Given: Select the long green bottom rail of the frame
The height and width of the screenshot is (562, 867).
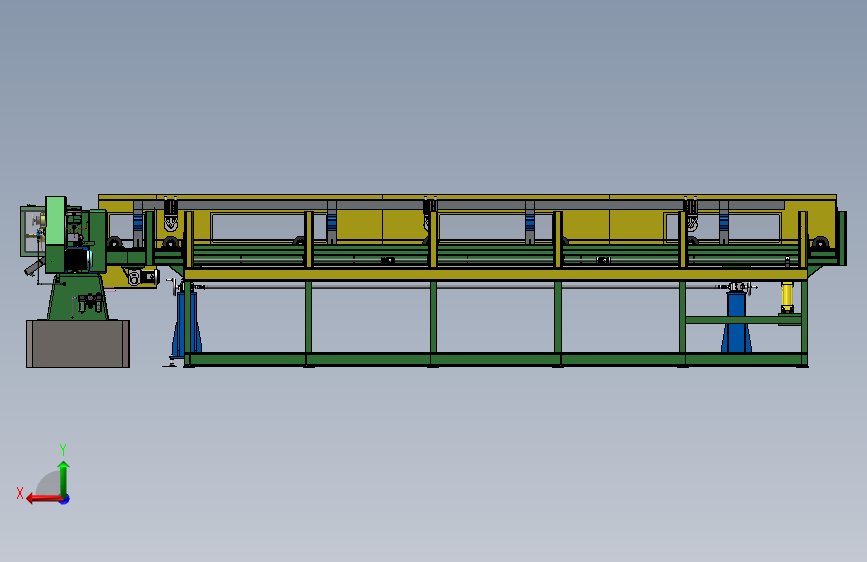Looking at the screenshot, I should coord(496,360).
